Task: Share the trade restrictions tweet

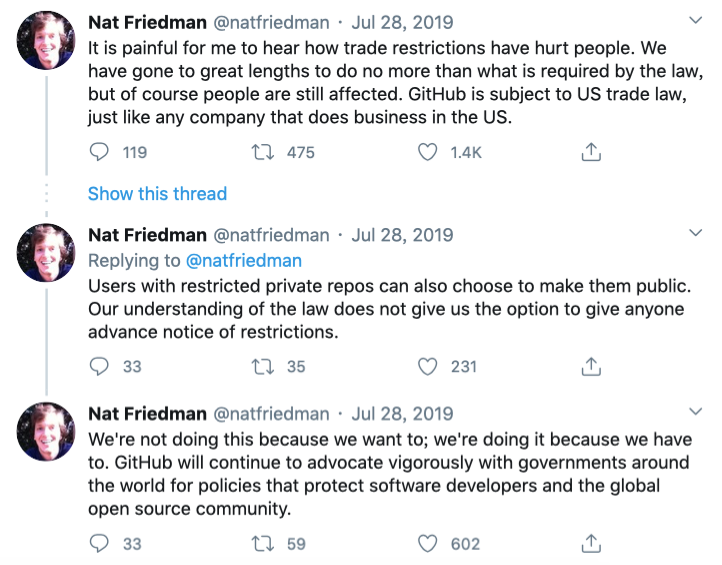Action: pos(591,152)
